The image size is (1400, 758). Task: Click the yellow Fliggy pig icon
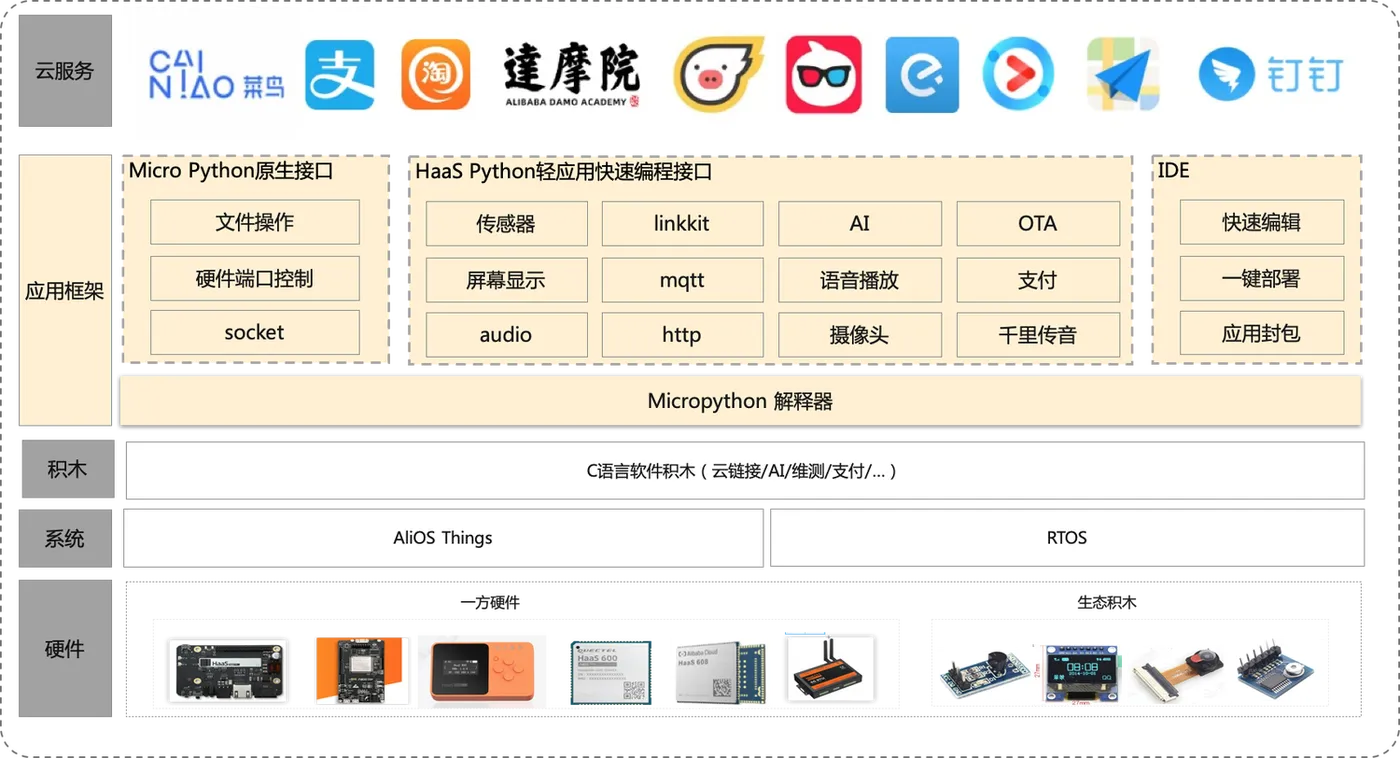point(718,74)
